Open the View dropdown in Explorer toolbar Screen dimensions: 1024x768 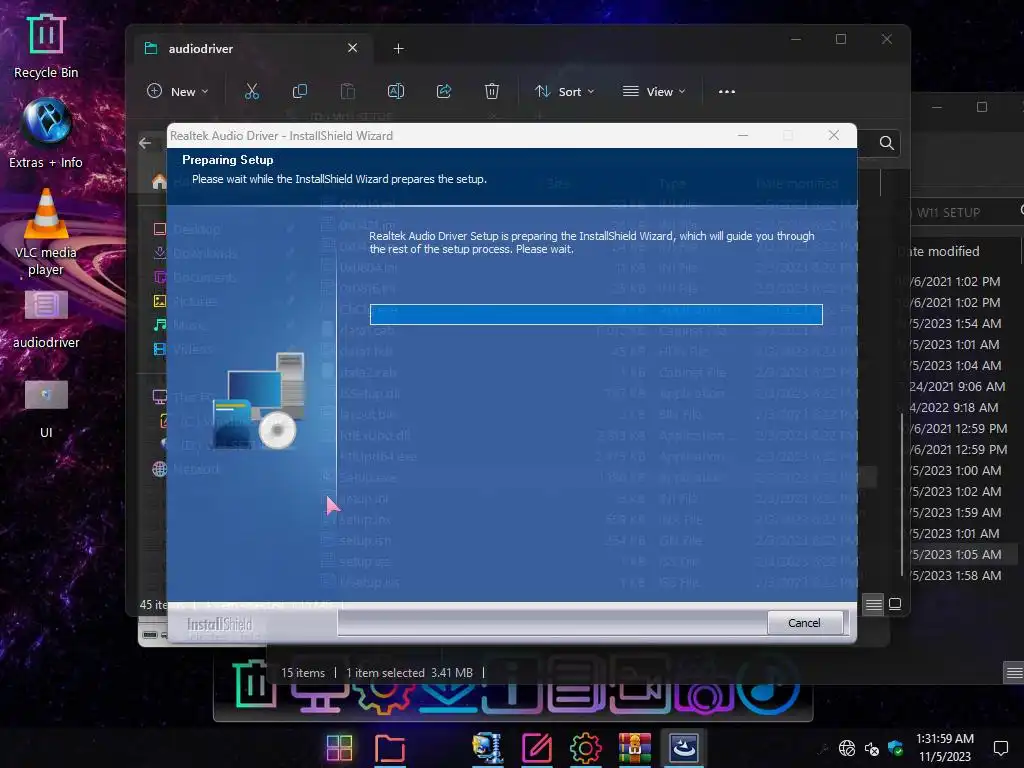pos(654,91)
